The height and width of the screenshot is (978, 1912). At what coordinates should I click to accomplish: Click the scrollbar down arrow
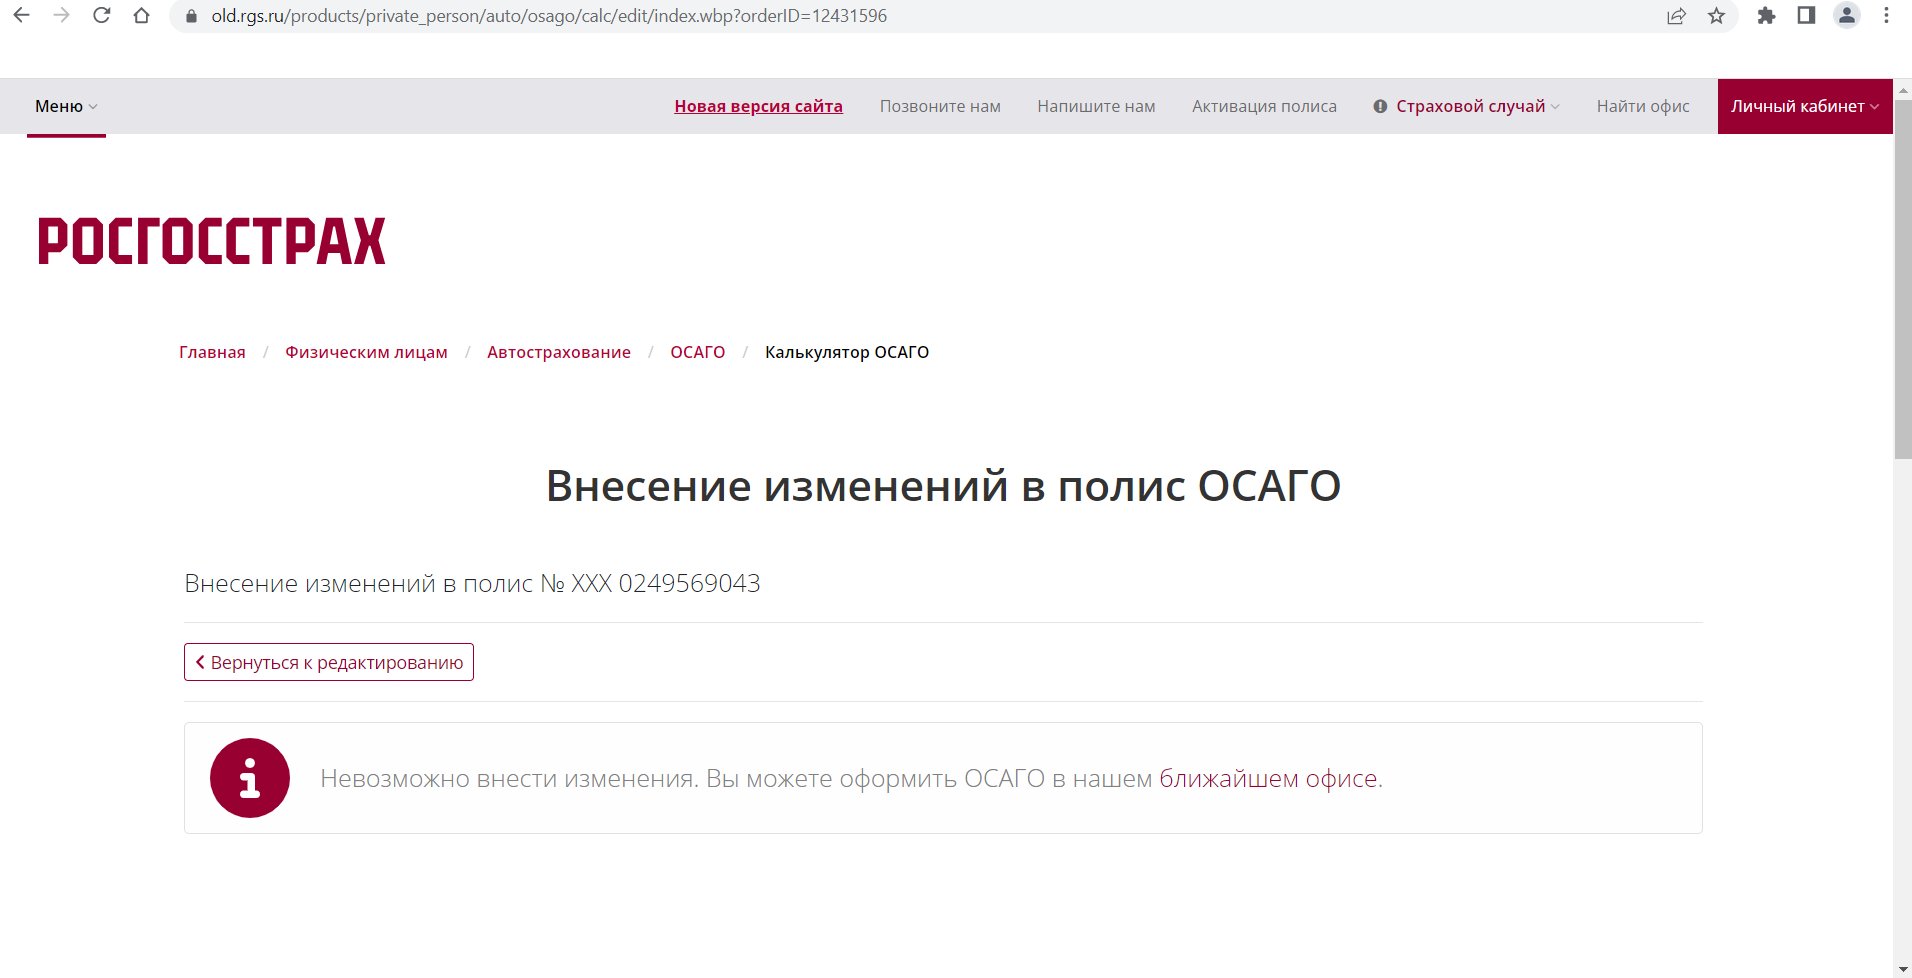[x=1903, y=970]
